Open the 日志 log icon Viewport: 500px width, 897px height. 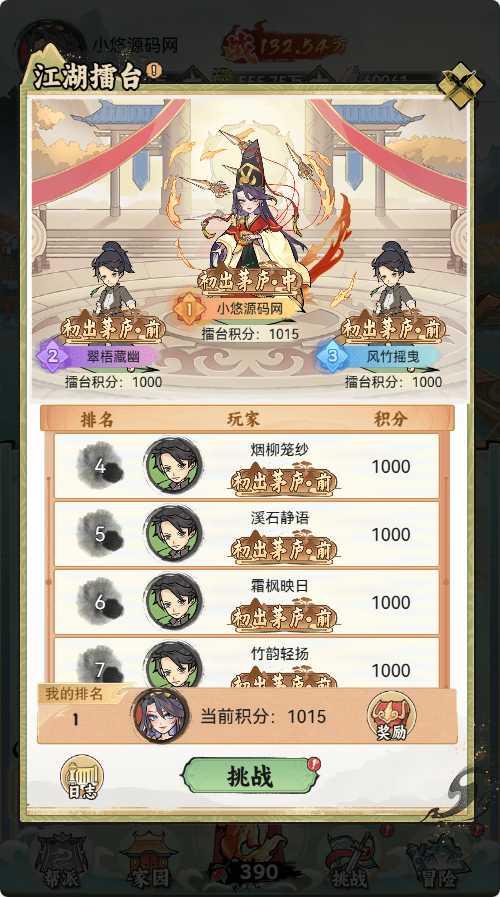click(82, 777)
